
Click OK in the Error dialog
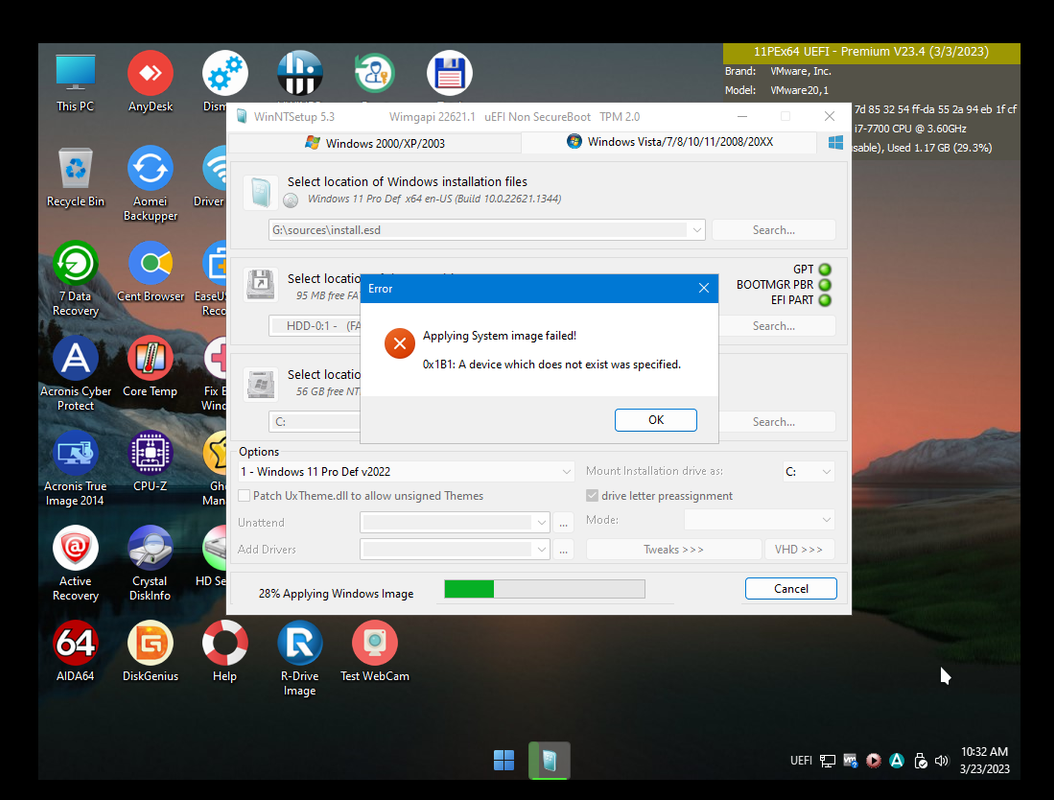pos(655,420)
